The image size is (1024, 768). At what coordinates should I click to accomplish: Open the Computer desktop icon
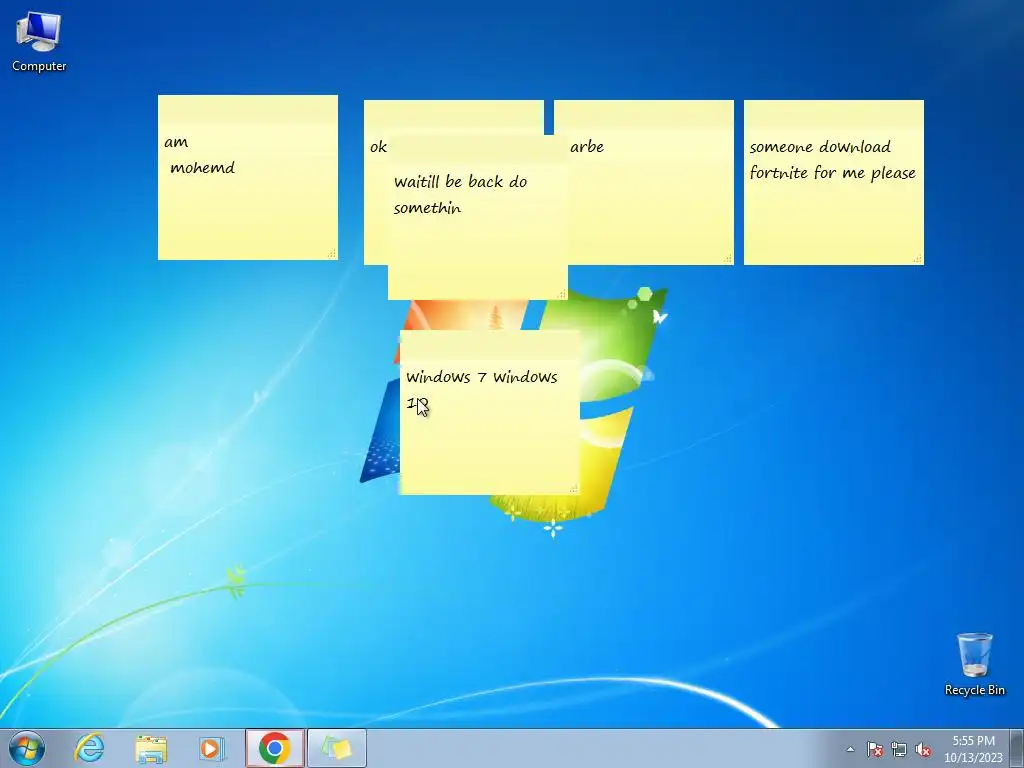(39, 41)
